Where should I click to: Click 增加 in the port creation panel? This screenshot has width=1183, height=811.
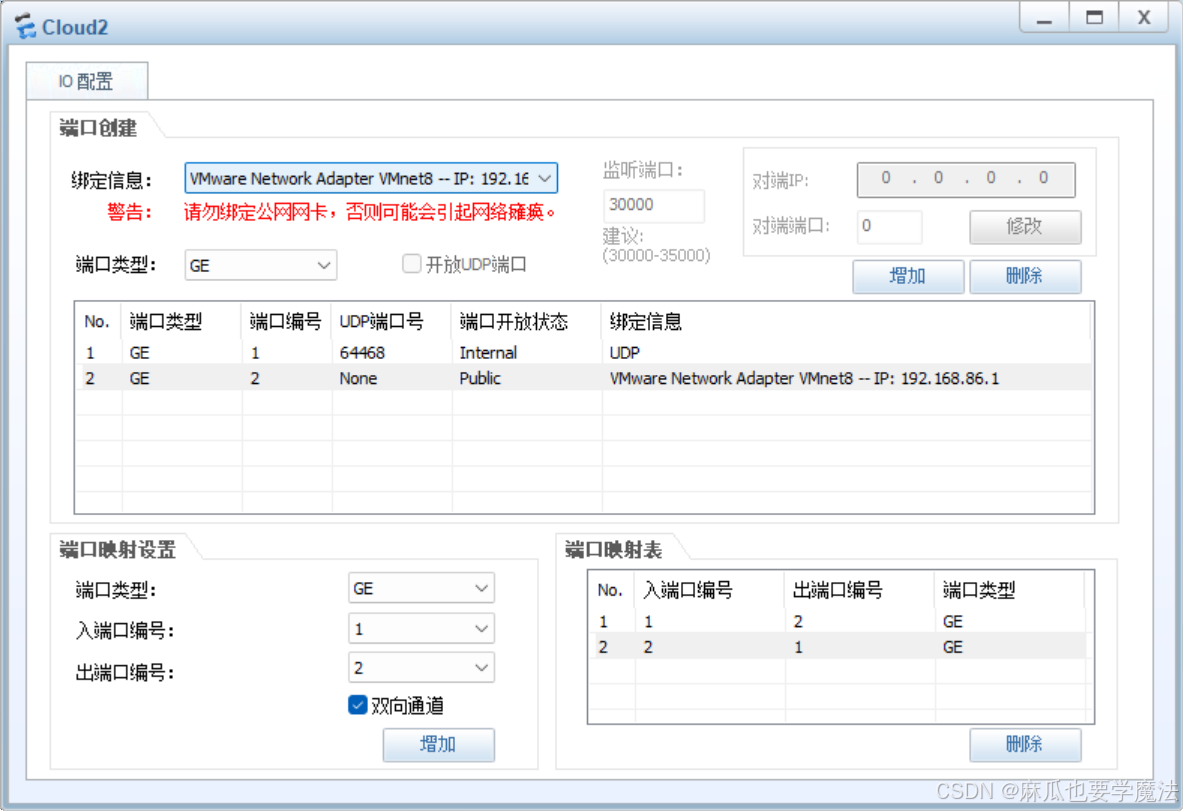point(907,277)
